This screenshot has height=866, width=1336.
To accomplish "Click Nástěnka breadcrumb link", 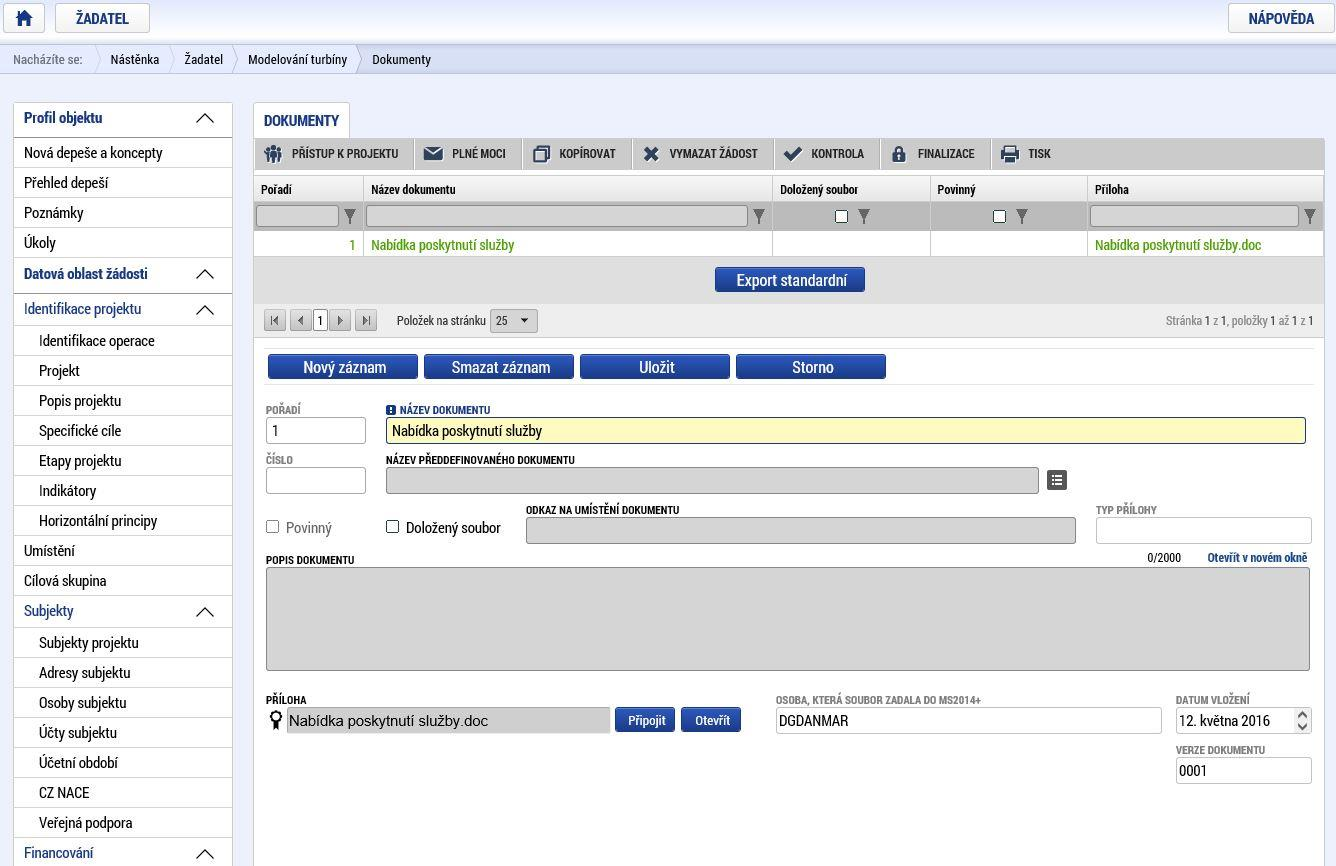I will (134, 59).
